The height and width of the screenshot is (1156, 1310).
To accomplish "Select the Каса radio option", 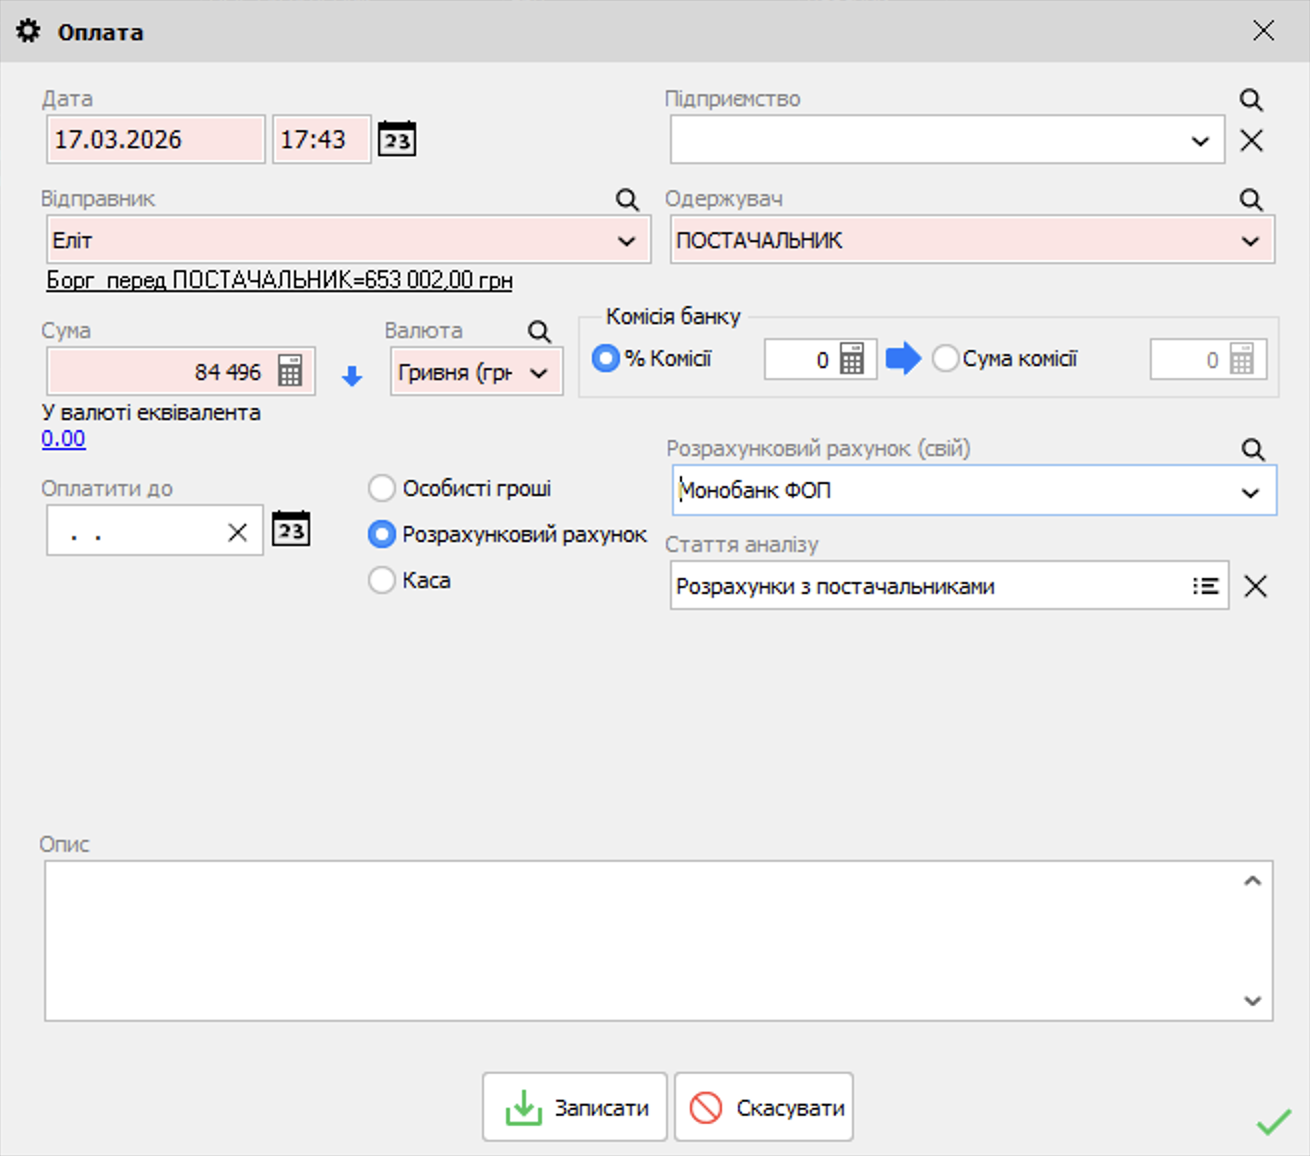I will 382,580.
